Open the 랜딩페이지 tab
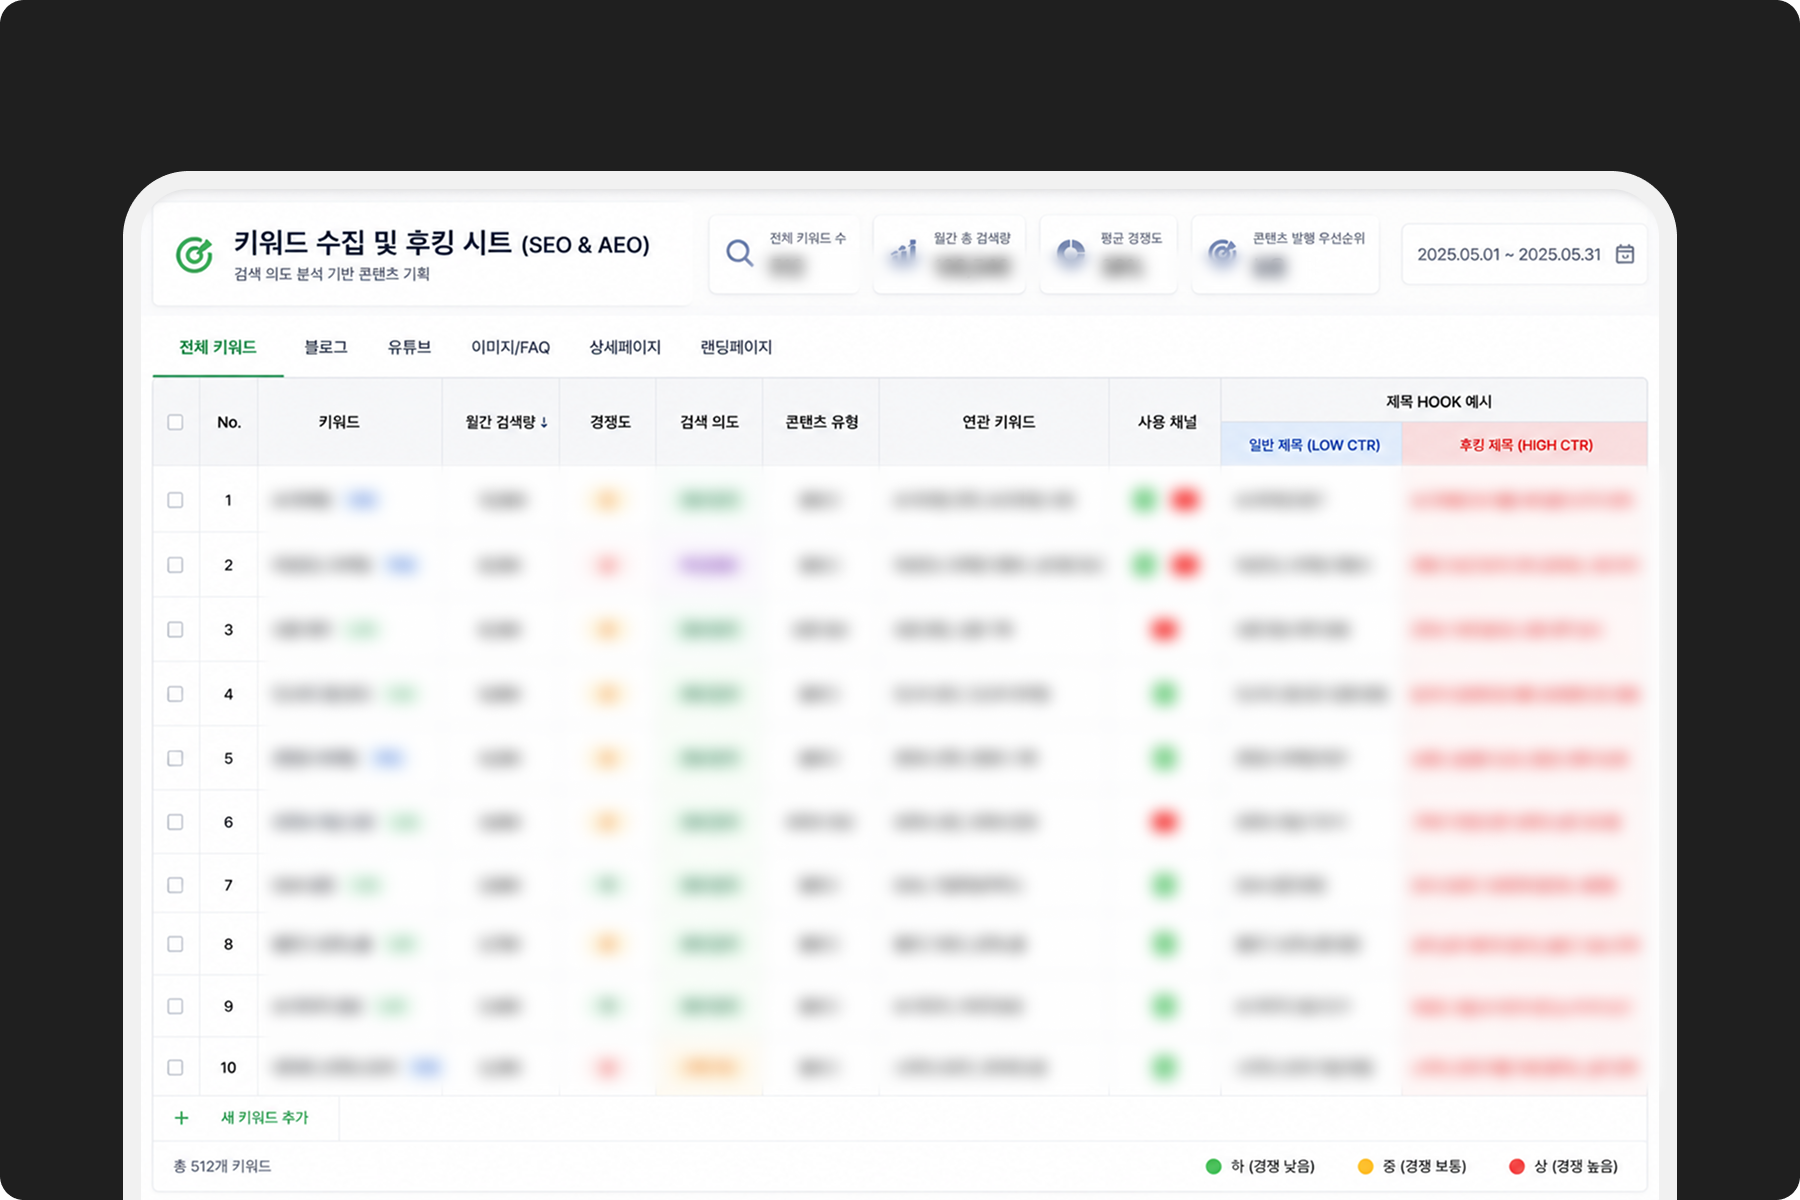This screenshot has width=1800, height=1200. (x=736, y=347)
